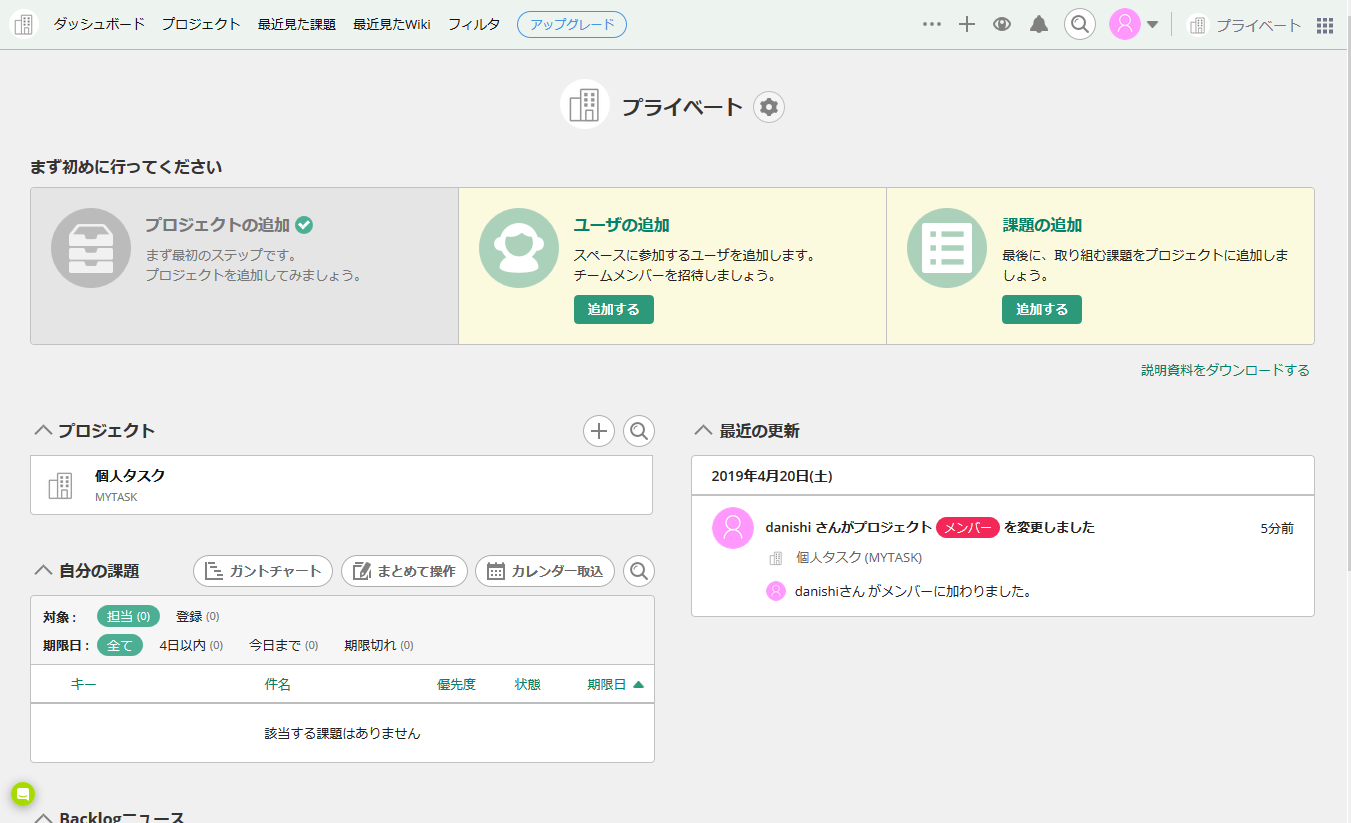This screenshot has height=823, width=1351.
Task: Open the ダッシュボード menu item
Action: click(x=99, y=25)
